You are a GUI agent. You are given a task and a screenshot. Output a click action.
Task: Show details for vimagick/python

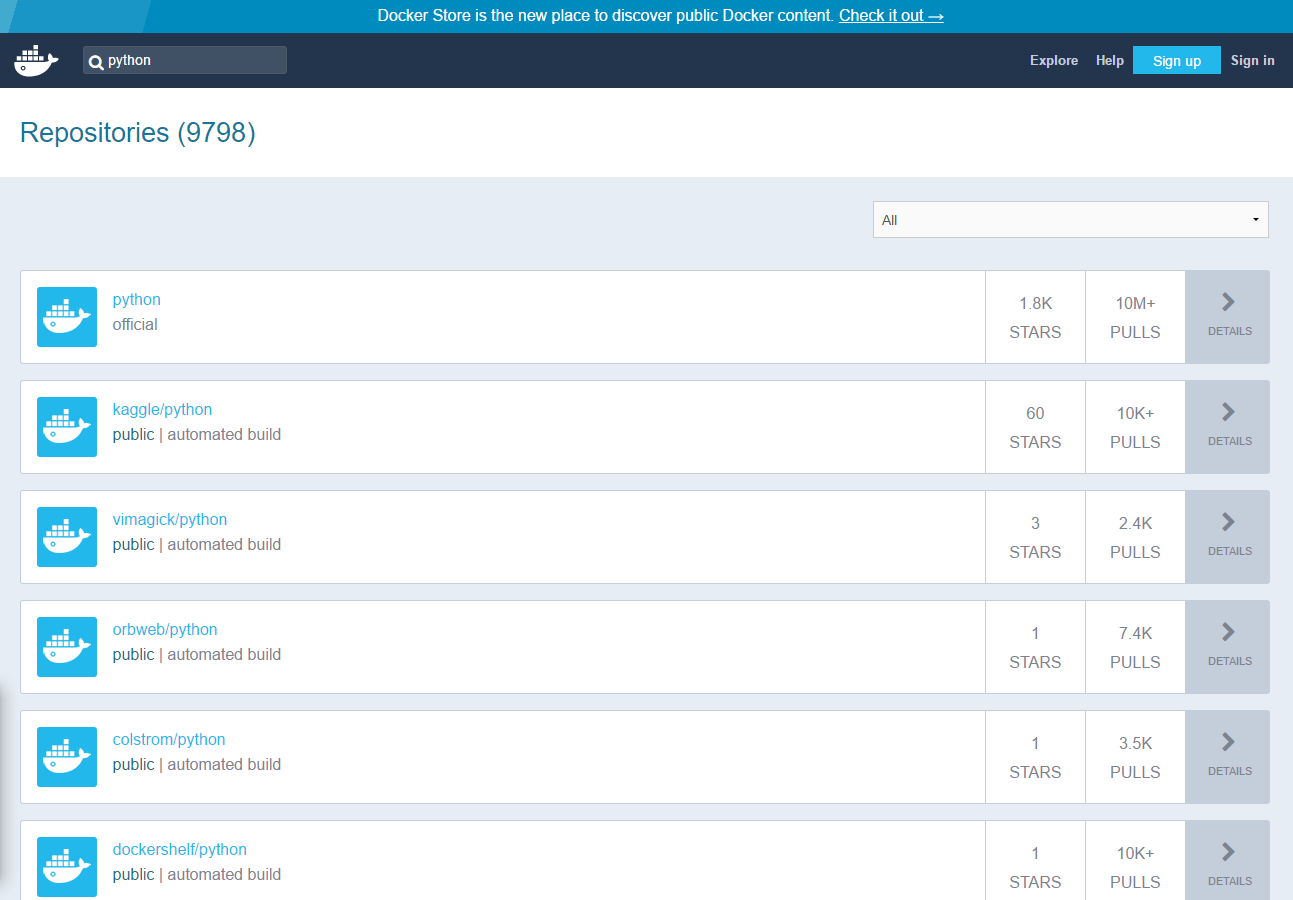point(1228,537)
